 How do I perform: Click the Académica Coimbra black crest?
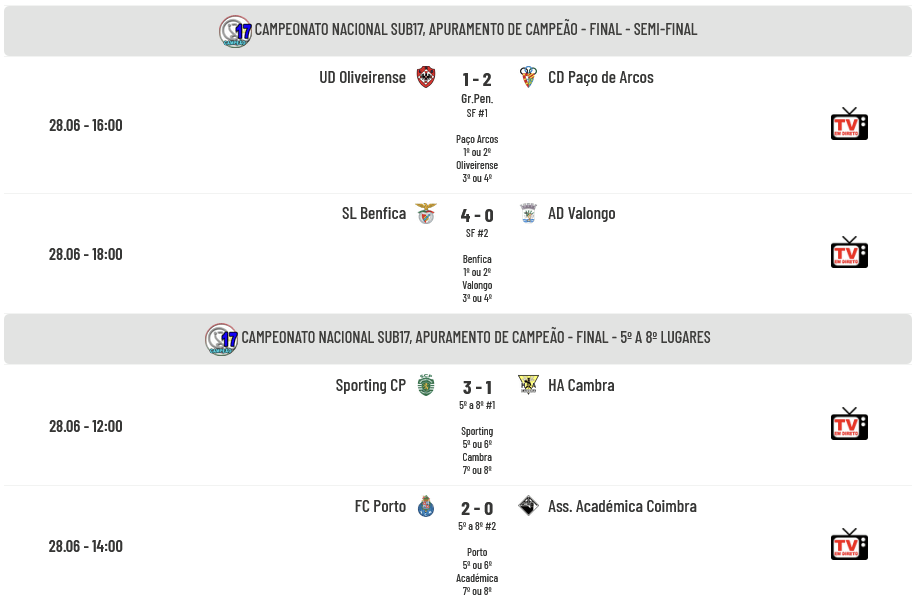tap(528, 505)
